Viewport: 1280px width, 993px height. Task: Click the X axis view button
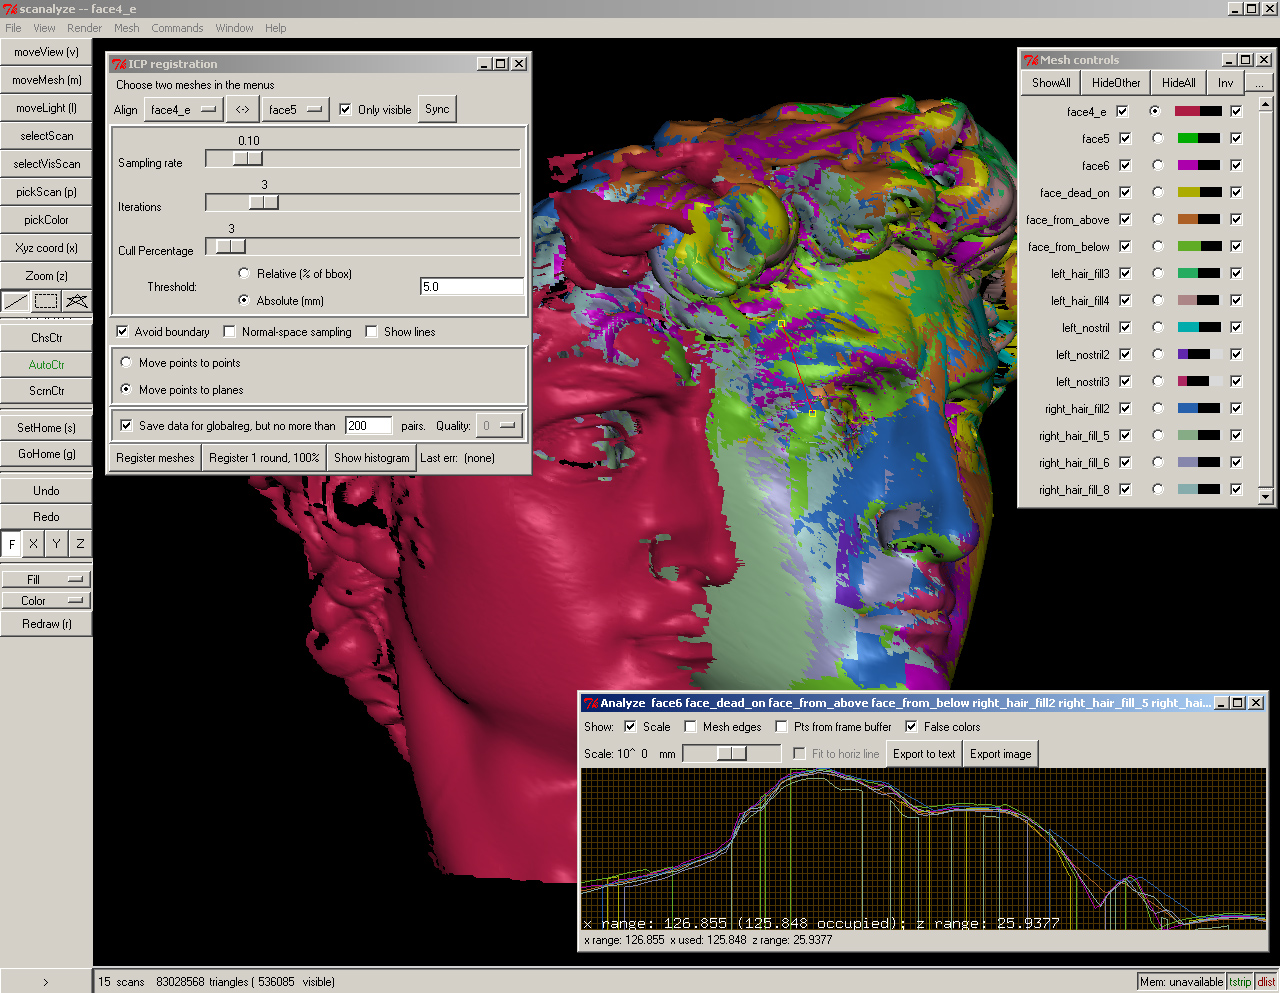point(34,544)
